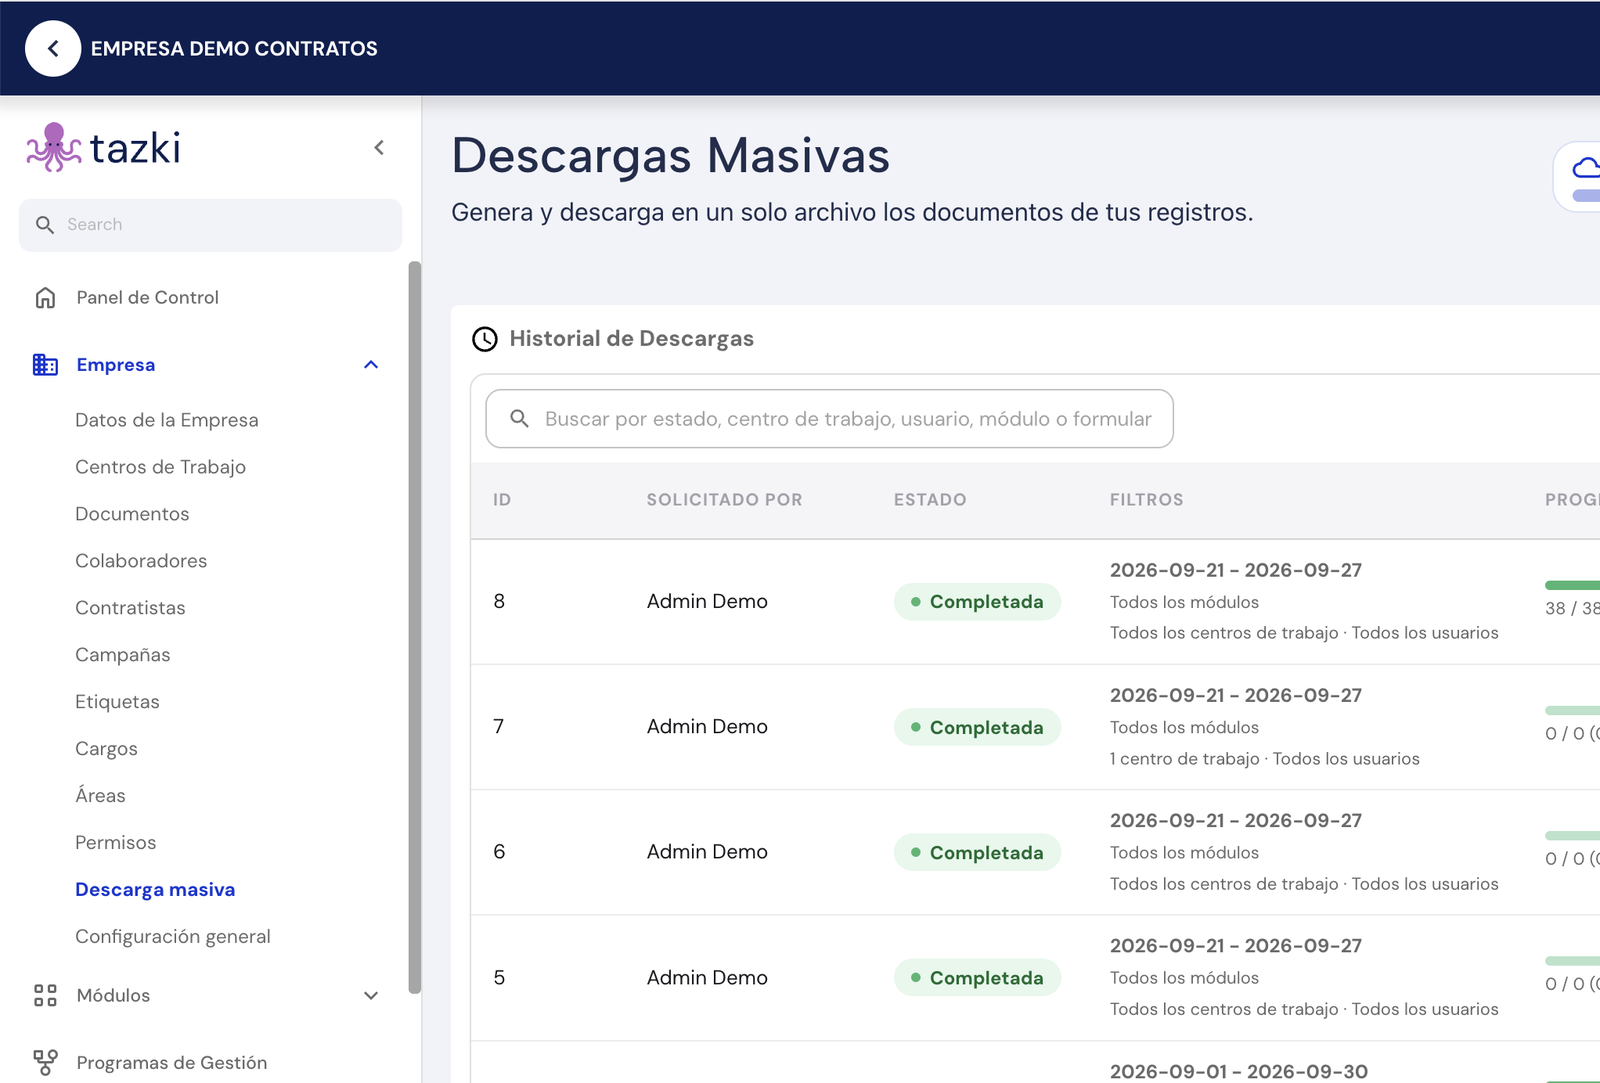
Task: Open Configuración general
Action: (173, 937)
